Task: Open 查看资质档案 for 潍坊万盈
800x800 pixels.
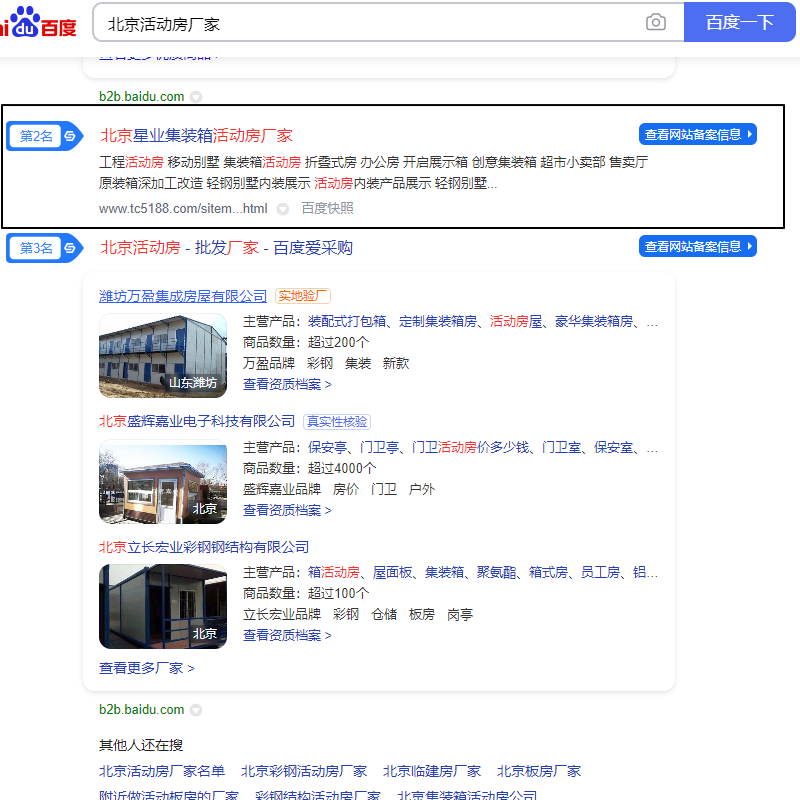Action: (x=287, y=384)
